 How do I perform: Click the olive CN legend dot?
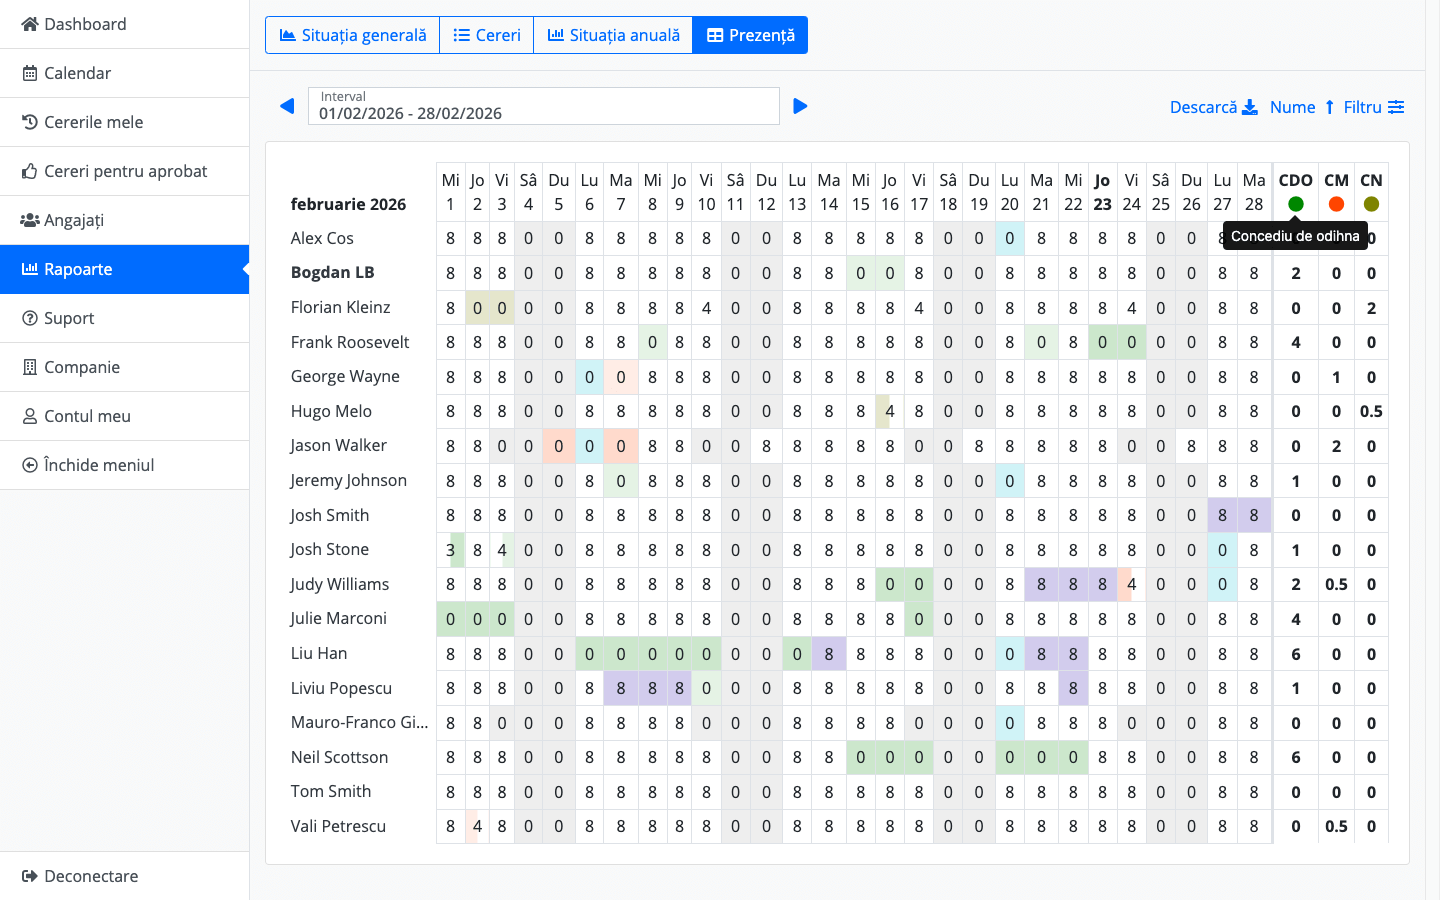click(x=1371, y=204)
